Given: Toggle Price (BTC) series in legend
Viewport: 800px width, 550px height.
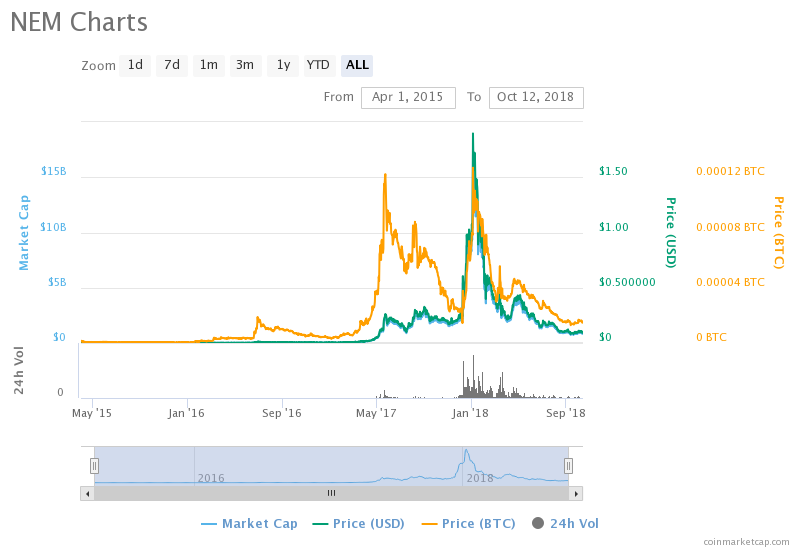Looking at the screenshot, I should pyautogui.click(x=468, y=523).
